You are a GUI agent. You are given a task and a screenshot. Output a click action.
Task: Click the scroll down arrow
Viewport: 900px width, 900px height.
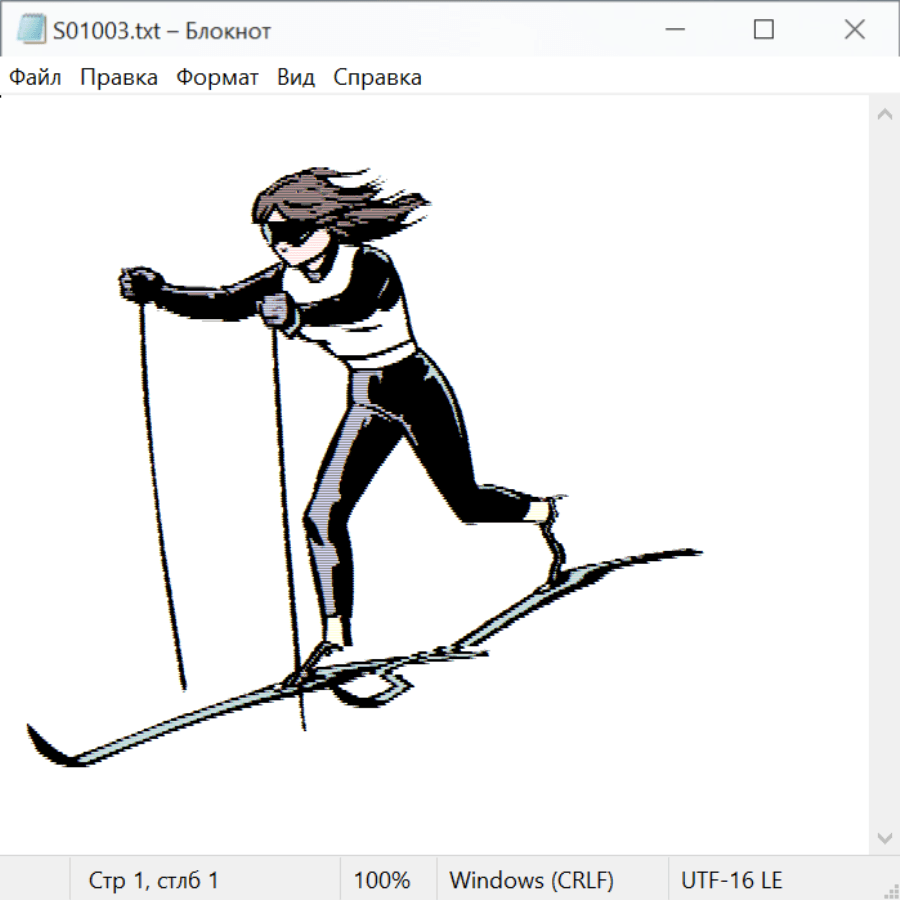point(884,837)
